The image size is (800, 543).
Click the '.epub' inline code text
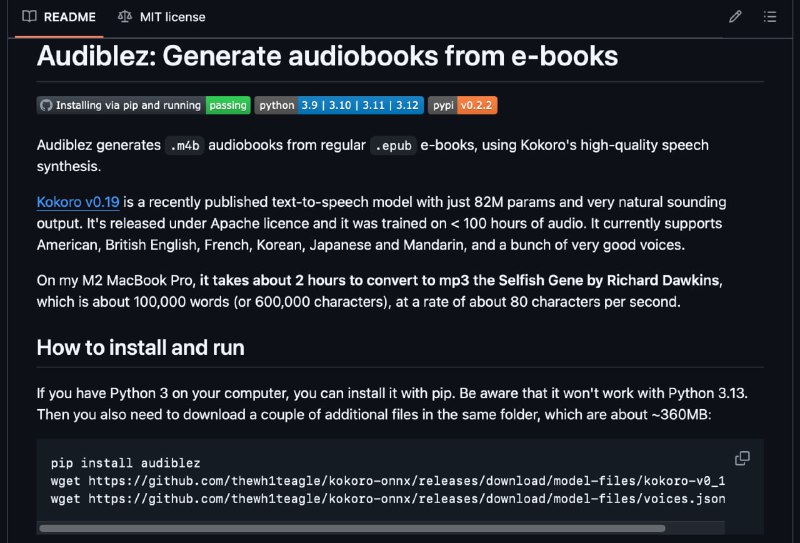[x=393, y=145]
